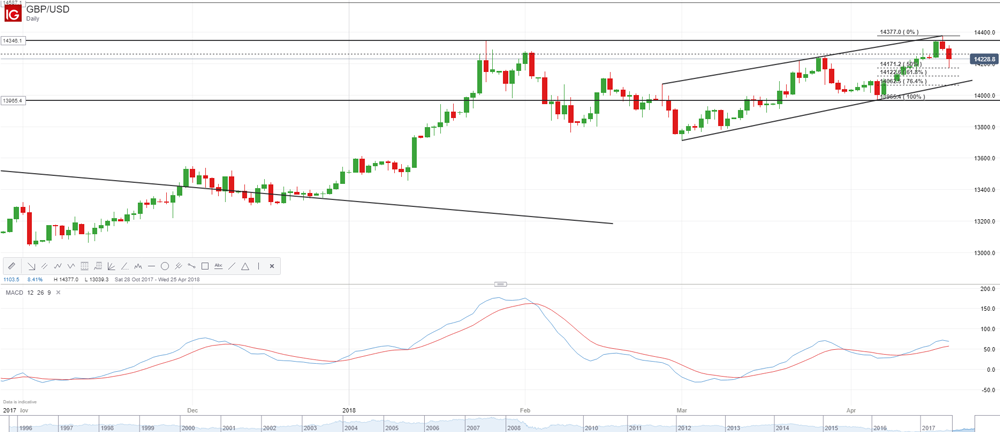Select the diagonal line tool
Image resolution: width=1000 pixels, height=432 pixels.
point(232,266)
